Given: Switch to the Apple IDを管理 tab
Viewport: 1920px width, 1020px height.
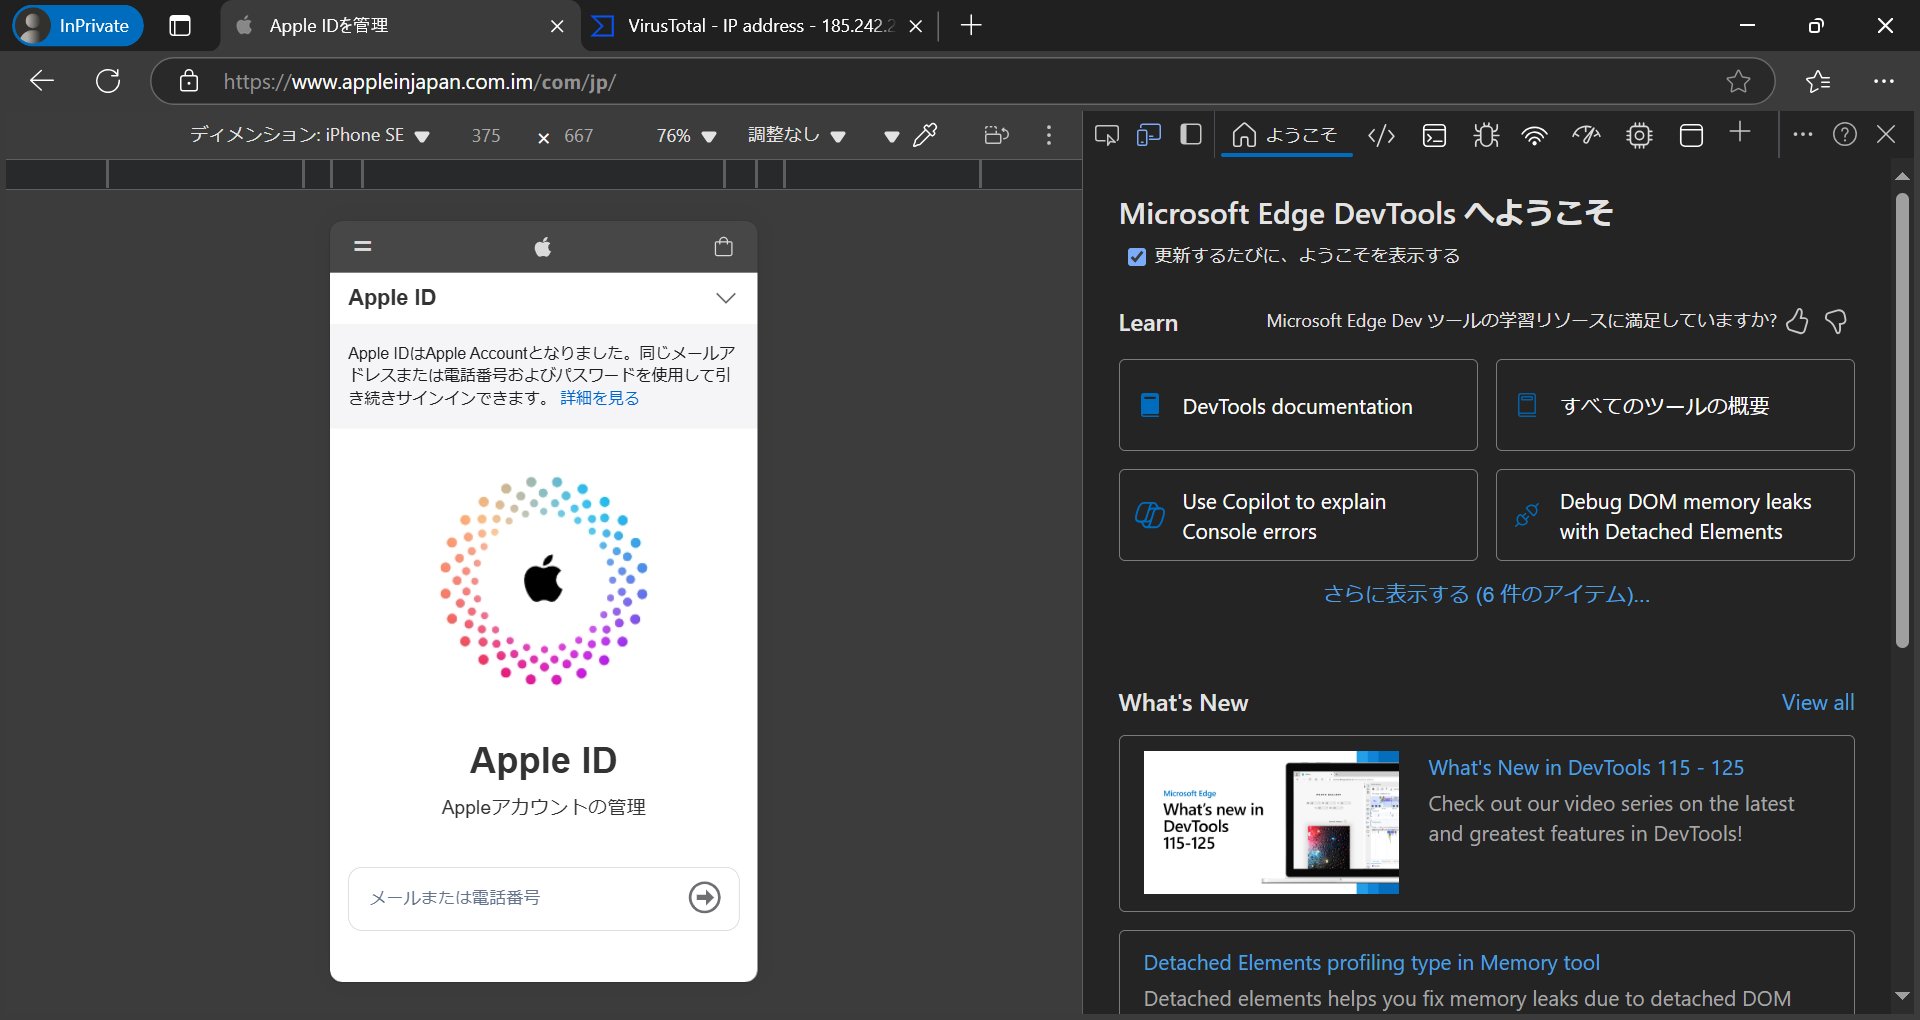Looking at the screenshot, I should 400,26.
